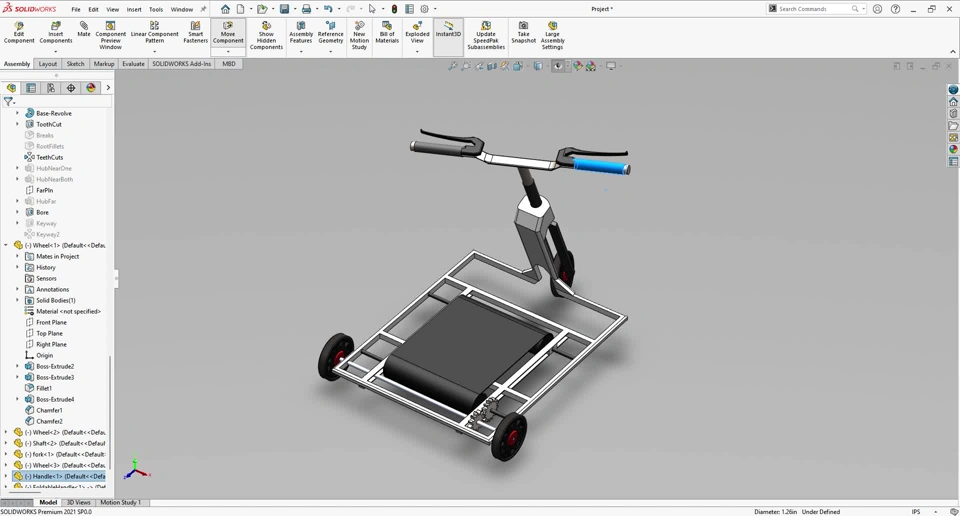The width and height of the screenshot is (960, 516).
Task: Open Appearances tab in task pane
Action: click(953, 149)
